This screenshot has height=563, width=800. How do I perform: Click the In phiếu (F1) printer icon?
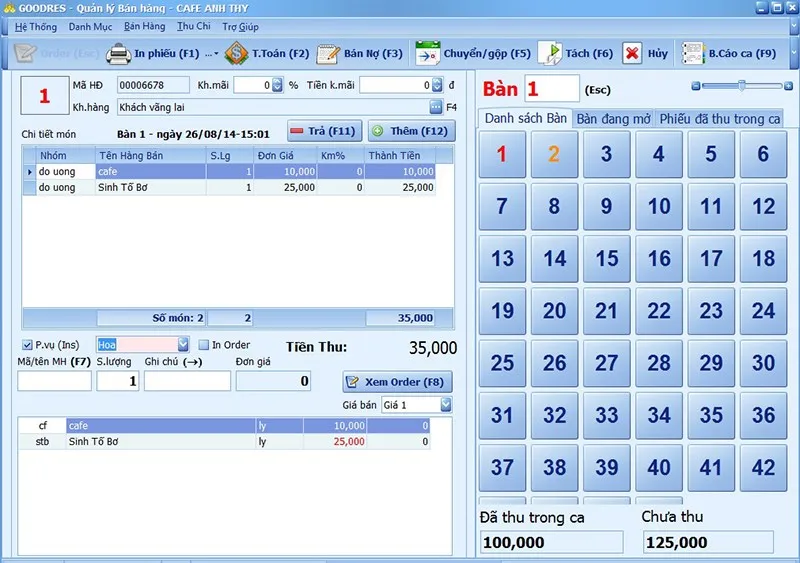coord(119,53)
